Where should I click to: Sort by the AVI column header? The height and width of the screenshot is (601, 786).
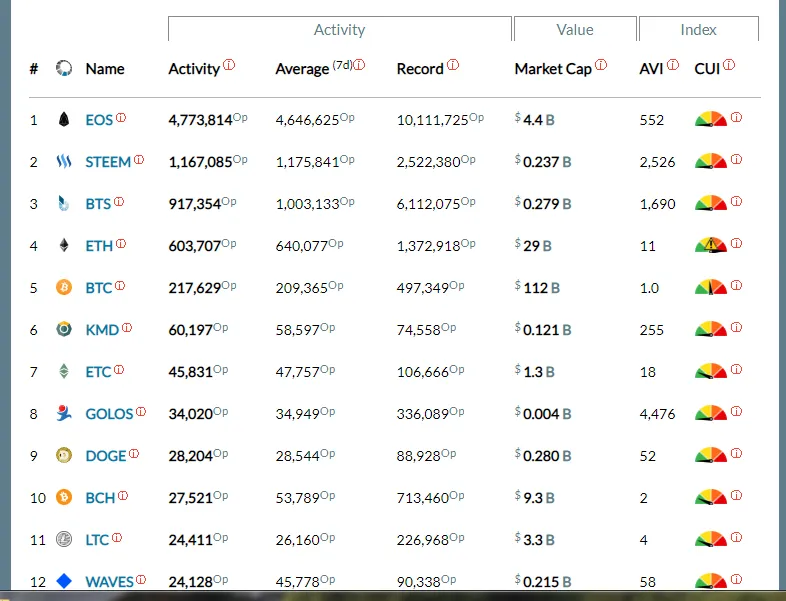tap(652, 69)
